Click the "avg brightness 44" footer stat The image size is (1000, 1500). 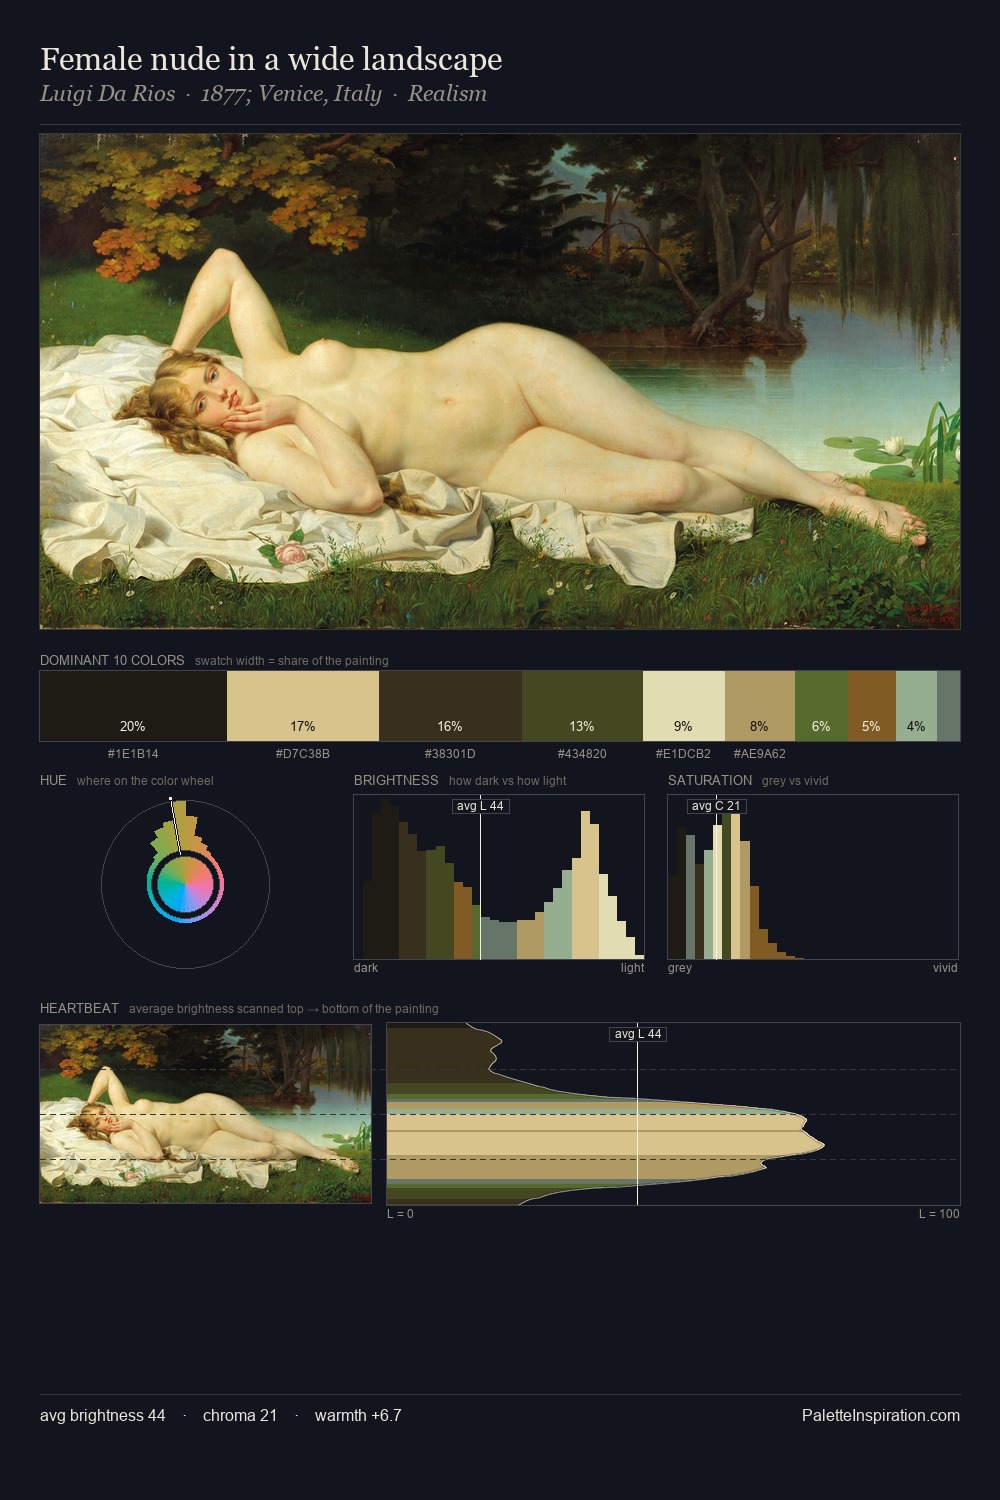pyautogui.click(x=103, y=1416)
